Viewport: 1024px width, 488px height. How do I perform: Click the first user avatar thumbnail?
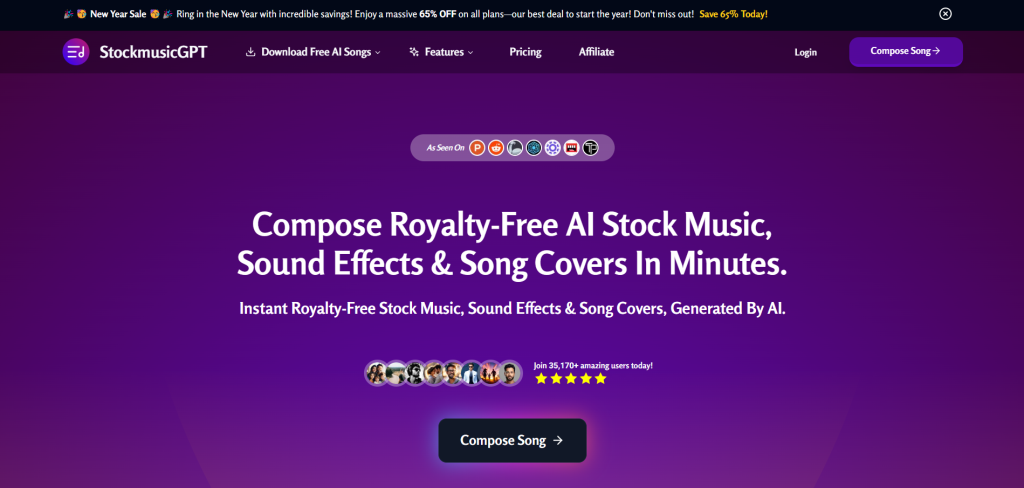pos(376,373)
